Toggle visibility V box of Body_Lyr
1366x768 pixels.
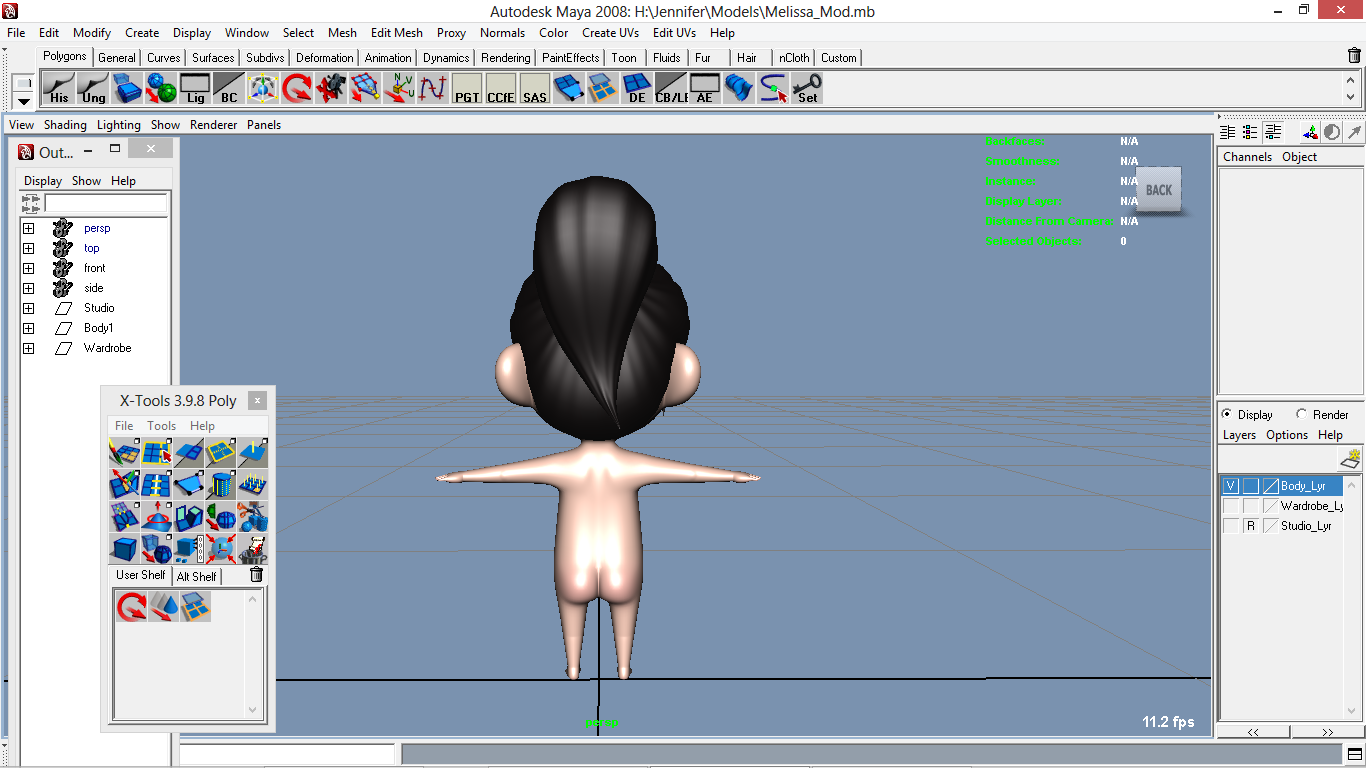[x=1231, y=486]
